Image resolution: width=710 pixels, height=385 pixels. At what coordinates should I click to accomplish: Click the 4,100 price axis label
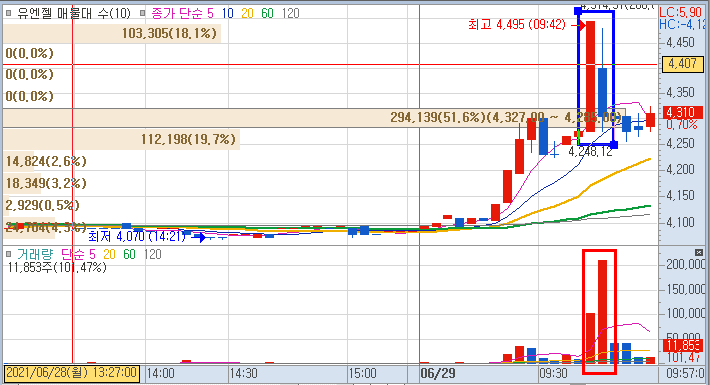[680, 222]
